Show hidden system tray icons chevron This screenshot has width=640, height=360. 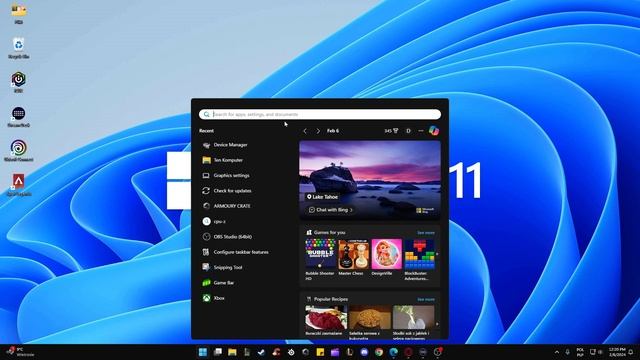click(x=557, y=352)
